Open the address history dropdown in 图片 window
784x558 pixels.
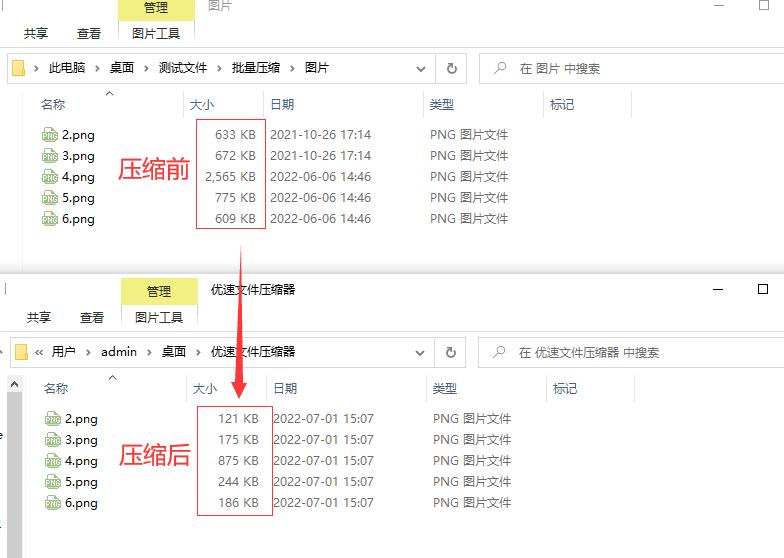421,68
